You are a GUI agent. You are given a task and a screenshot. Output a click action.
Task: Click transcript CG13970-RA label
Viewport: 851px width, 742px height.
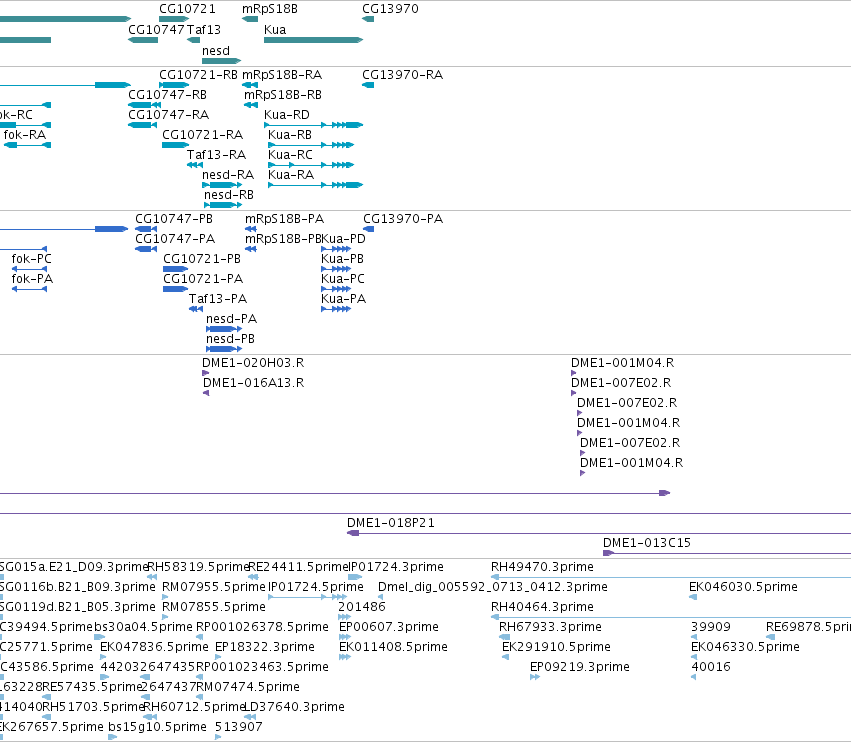coord(402,75)
